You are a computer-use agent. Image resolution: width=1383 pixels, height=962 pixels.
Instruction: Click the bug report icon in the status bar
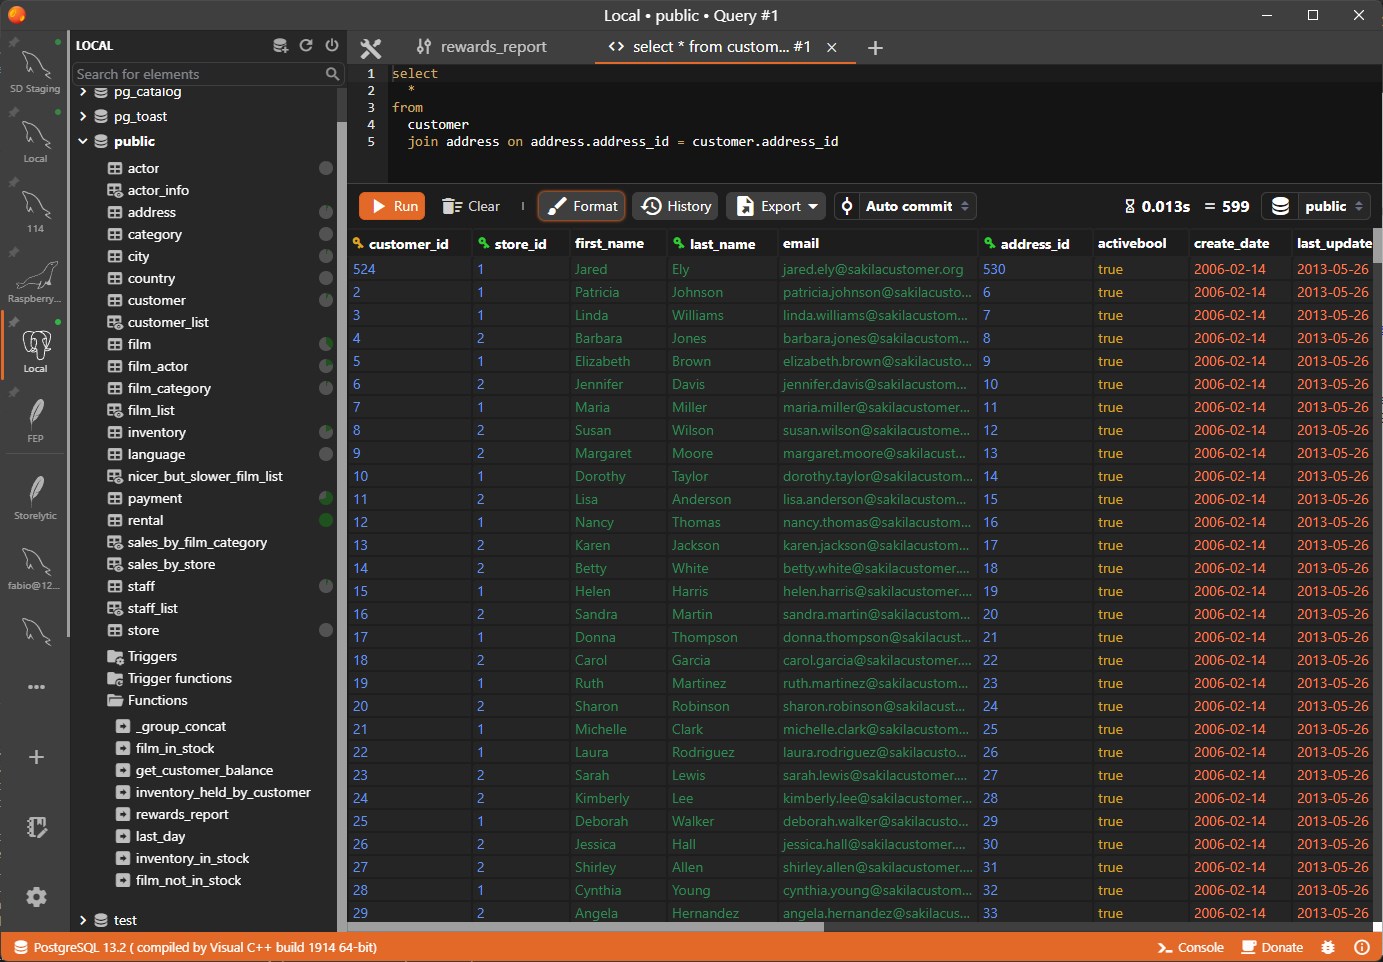[x=1328, y=947]
